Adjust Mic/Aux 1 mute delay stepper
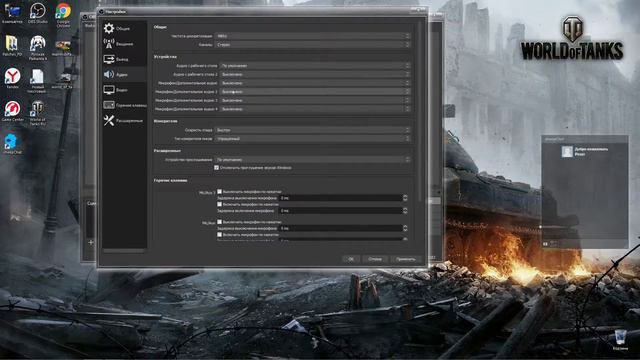The image size is (640, 360). [x=405, y=198]
